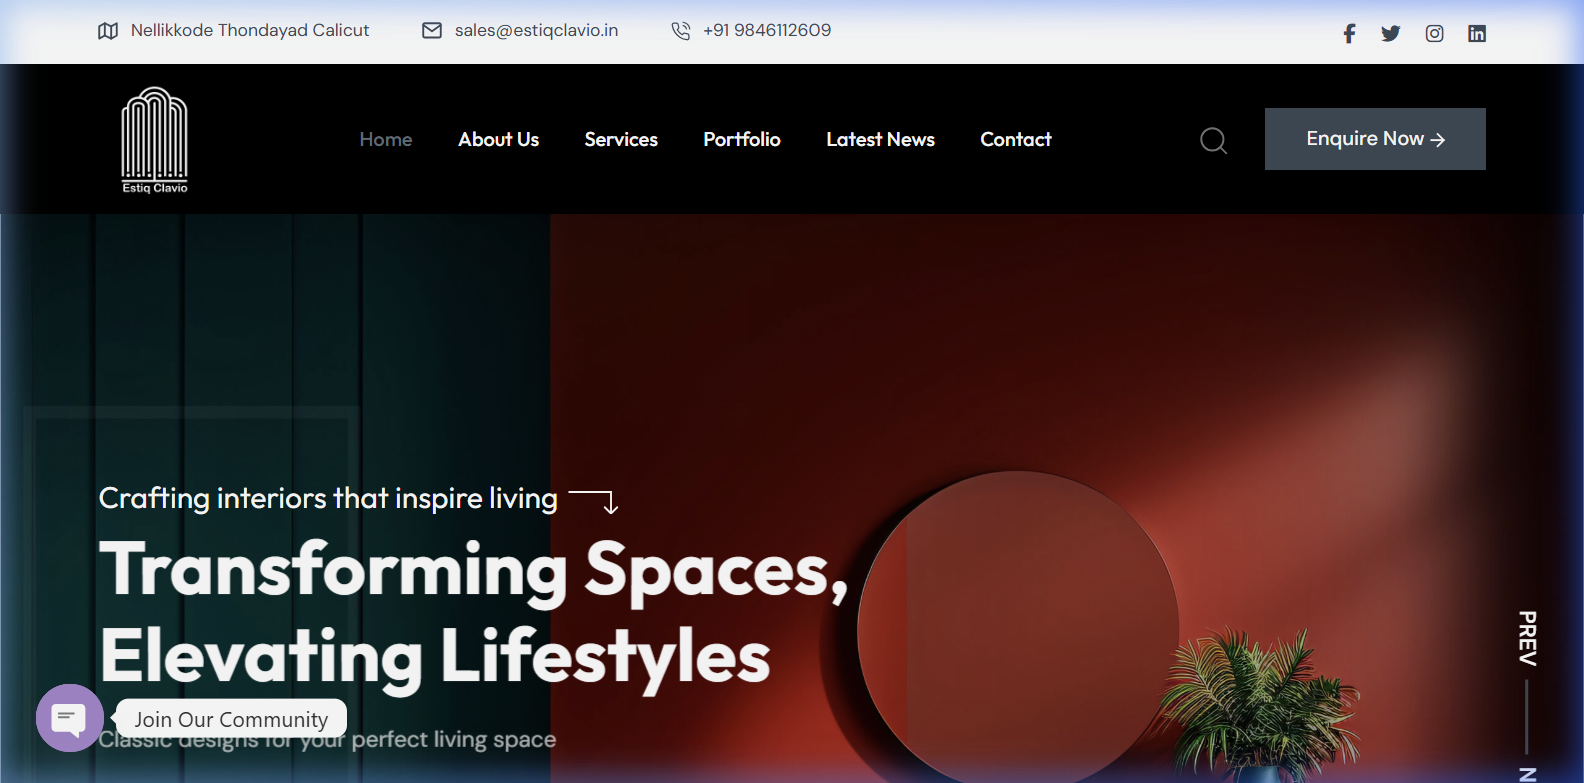Open the Instagram social icon
Image resolution: width=1584 pixels, height=783 pixels.
coord(1434,34)
